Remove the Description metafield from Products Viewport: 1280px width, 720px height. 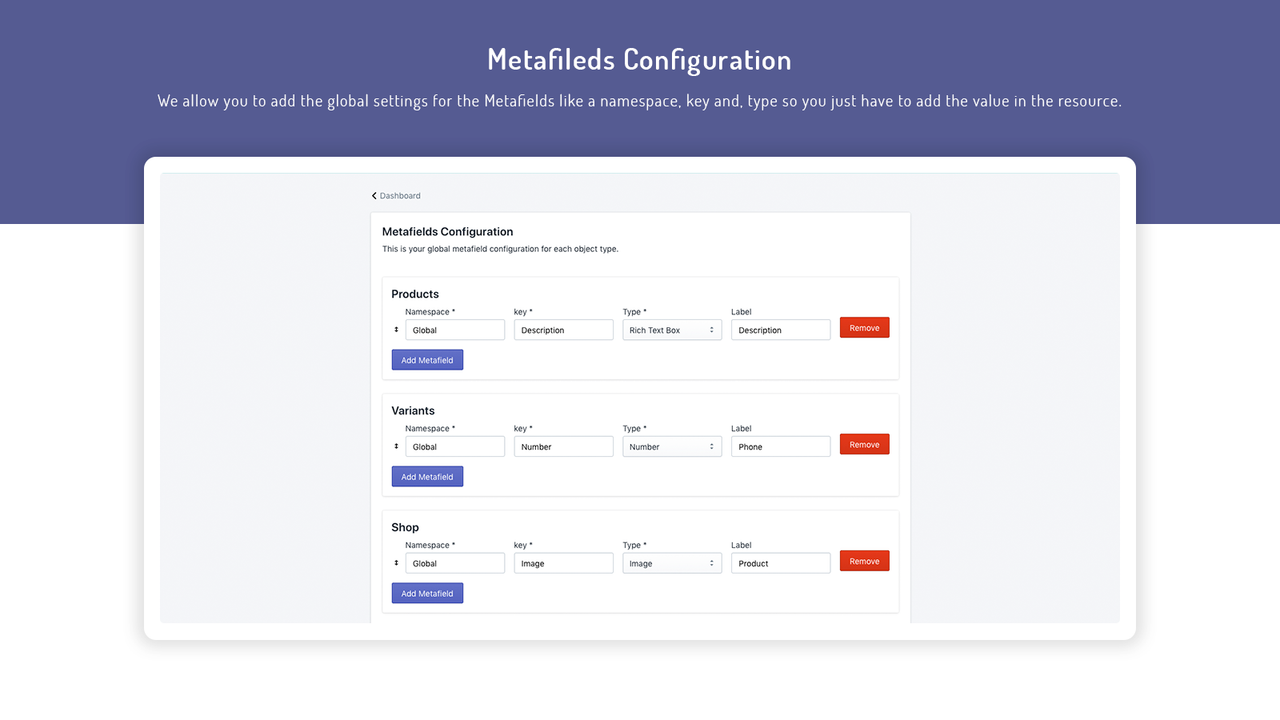[x=863, y=327]
